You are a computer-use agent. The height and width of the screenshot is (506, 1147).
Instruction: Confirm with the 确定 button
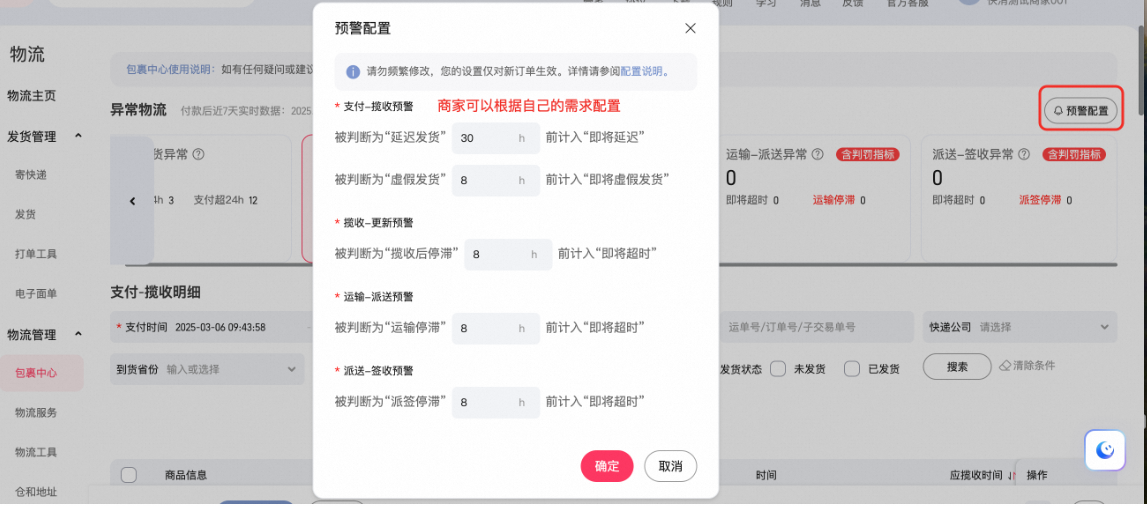click(606, 467)
